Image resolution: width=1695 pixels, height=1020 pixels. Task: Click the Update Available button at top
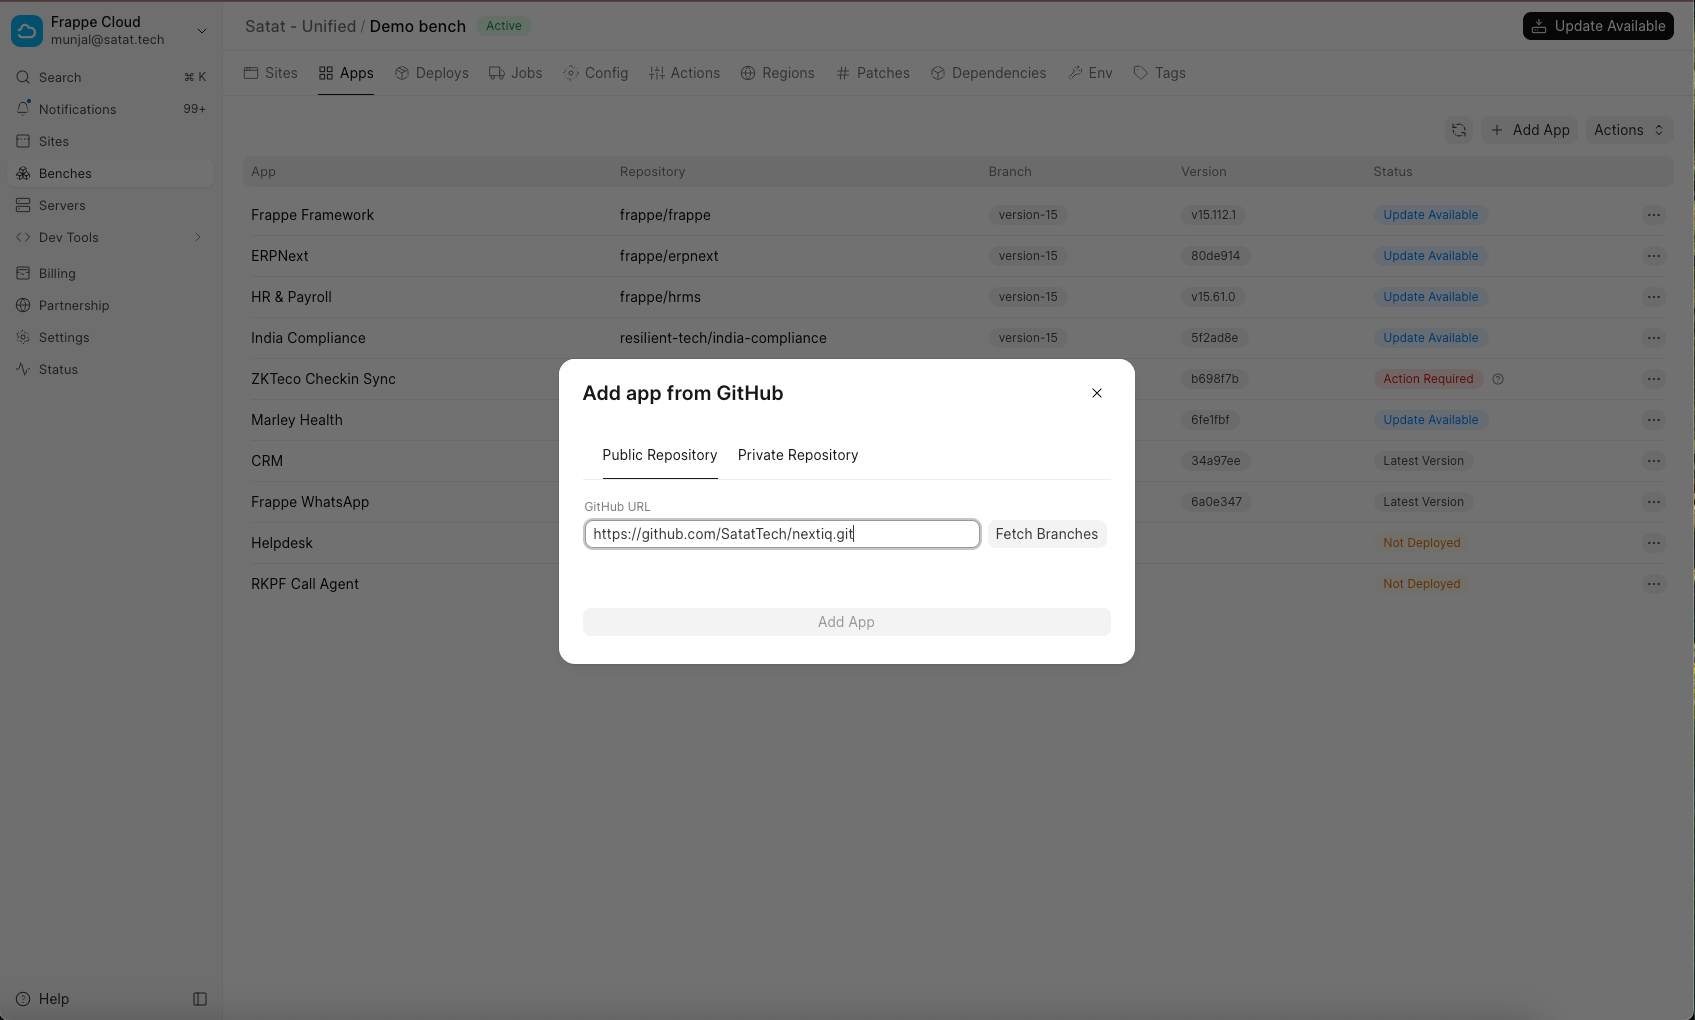(1598, 26)
